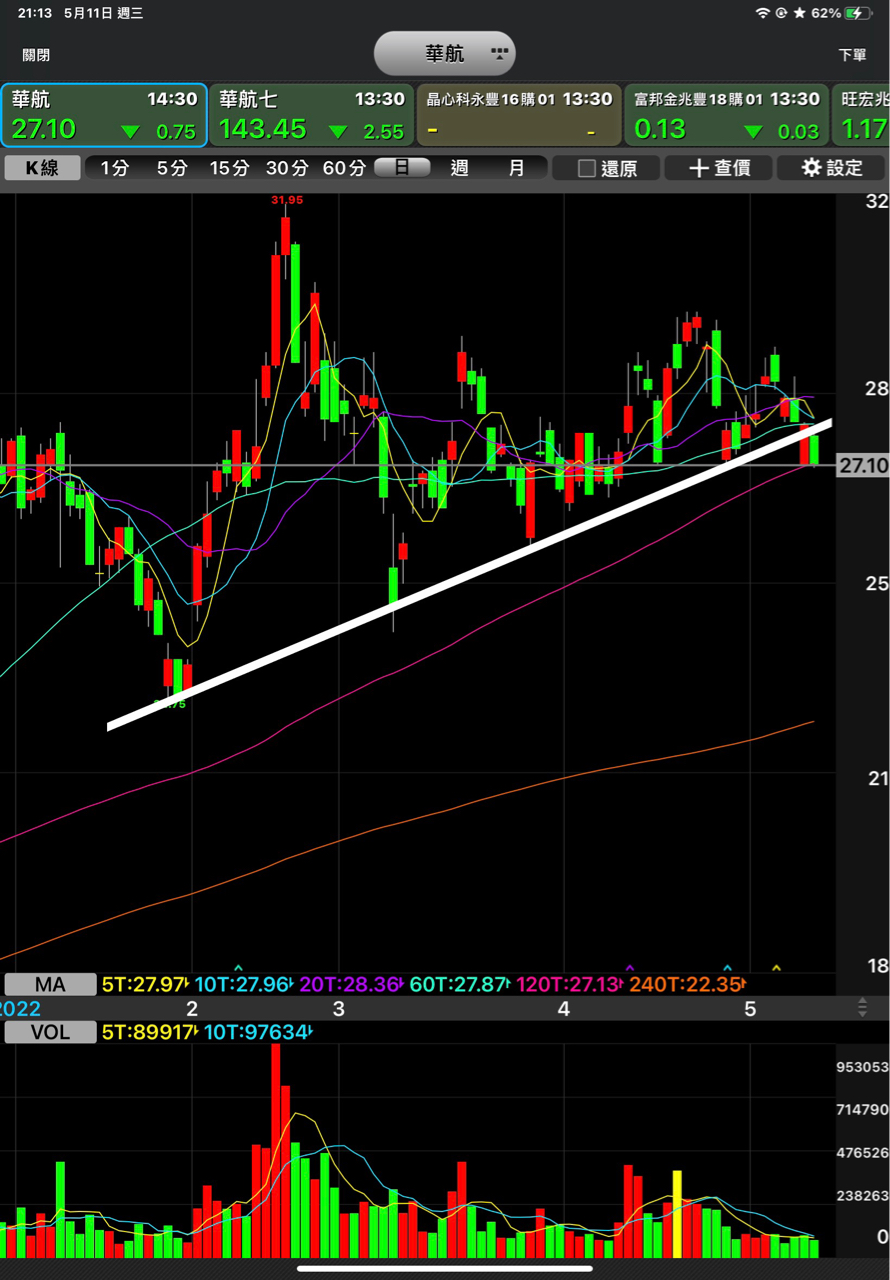Switch to 月 monthly timeframe
This screenshot has width=890, height=1280.
click(x=516, y=168)
